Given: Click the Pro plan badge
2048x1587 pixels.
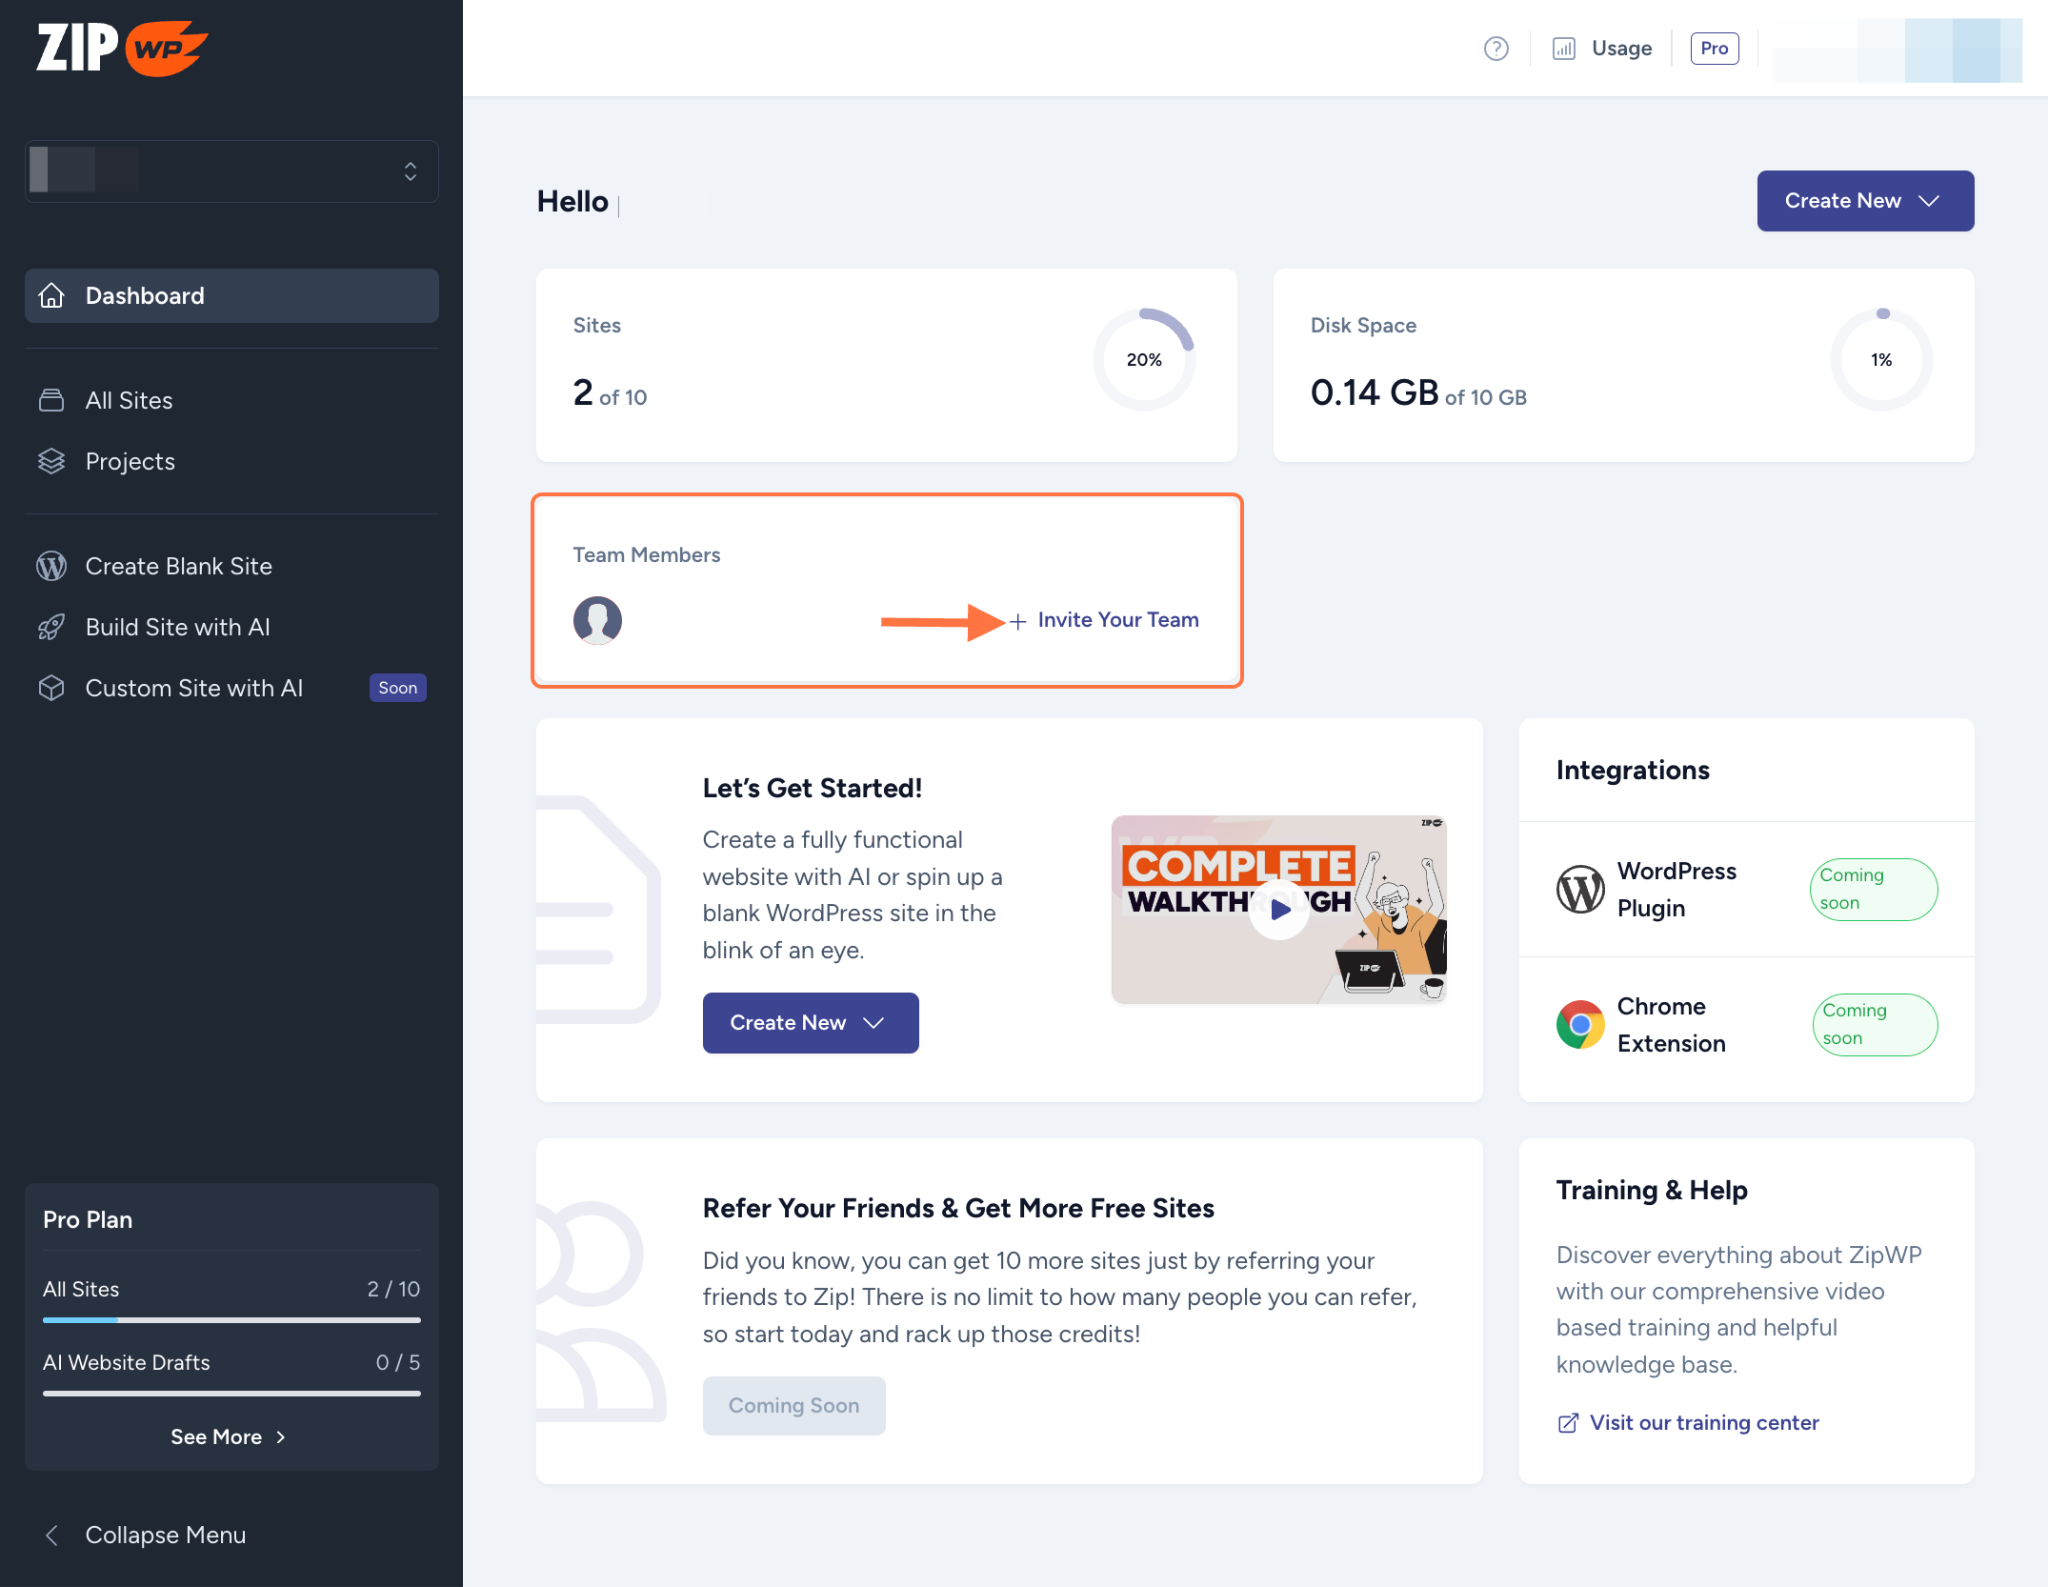Looking at the screenshot, I should point(1713,48).
